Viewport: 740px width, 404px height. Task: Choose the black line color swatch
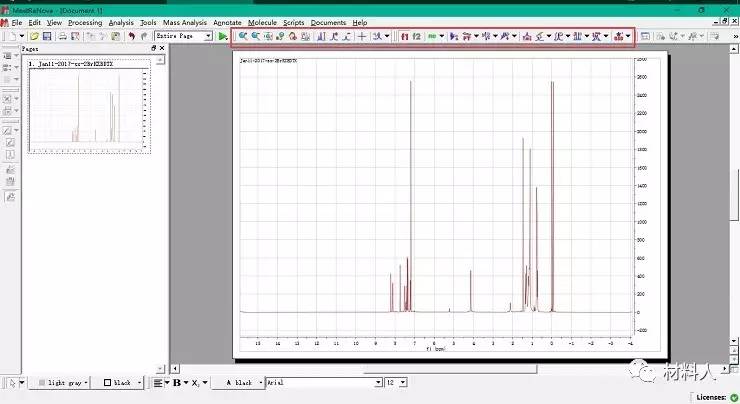[118, 382]
